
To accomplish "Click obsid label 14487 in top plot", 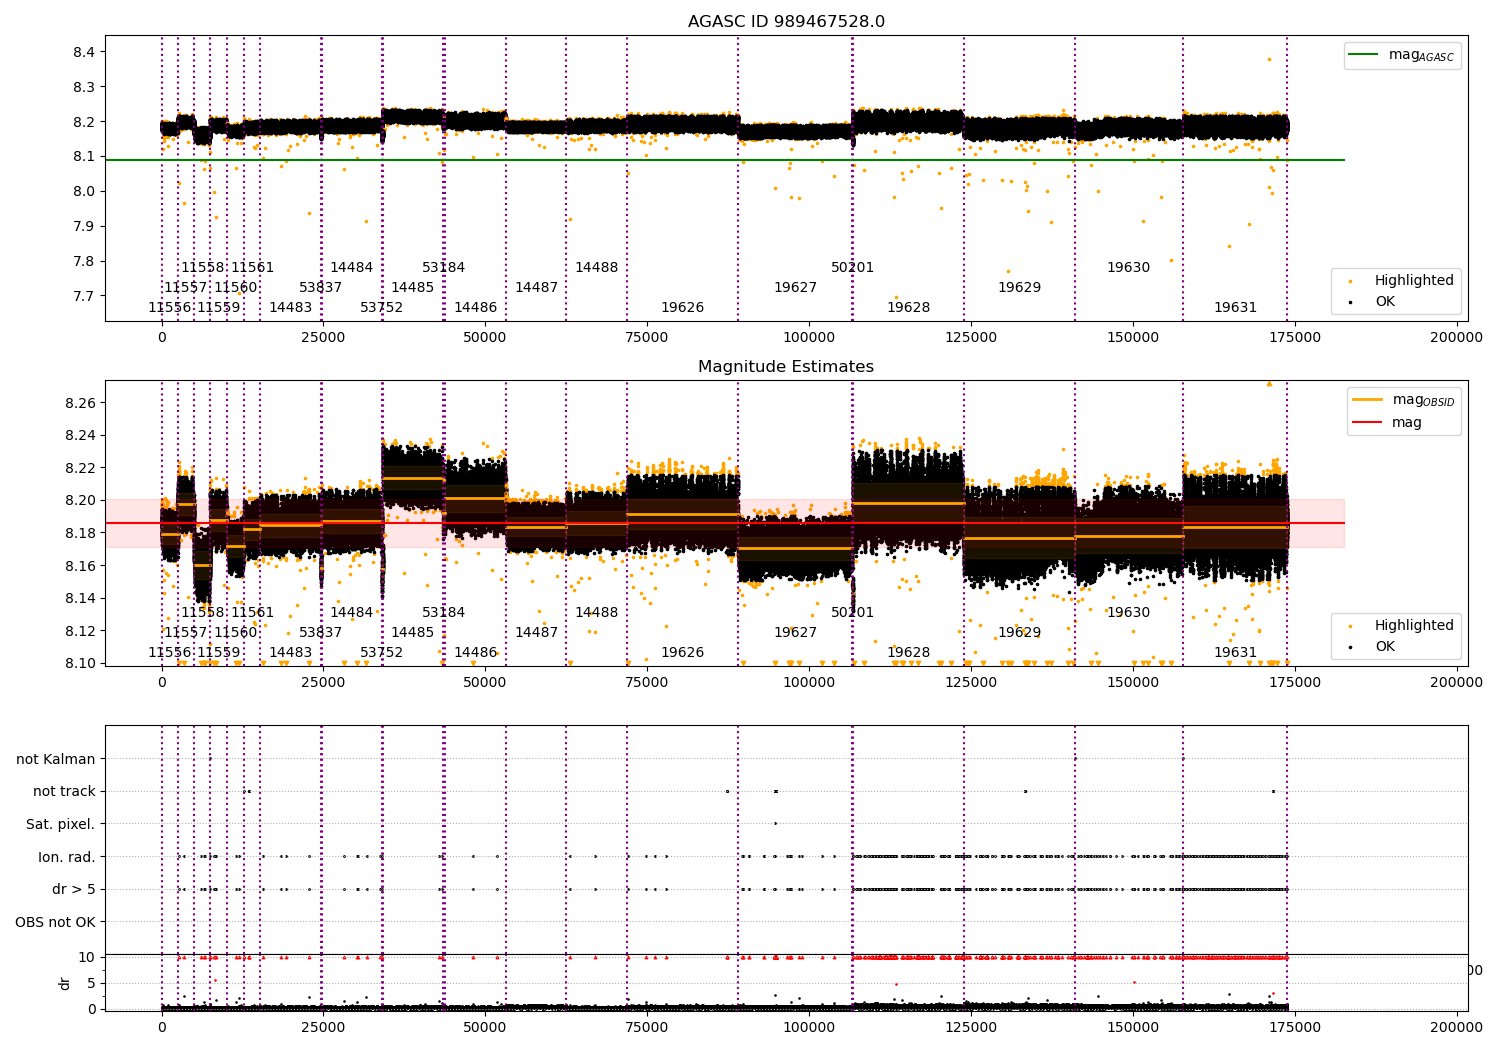I will pos(536,287).
